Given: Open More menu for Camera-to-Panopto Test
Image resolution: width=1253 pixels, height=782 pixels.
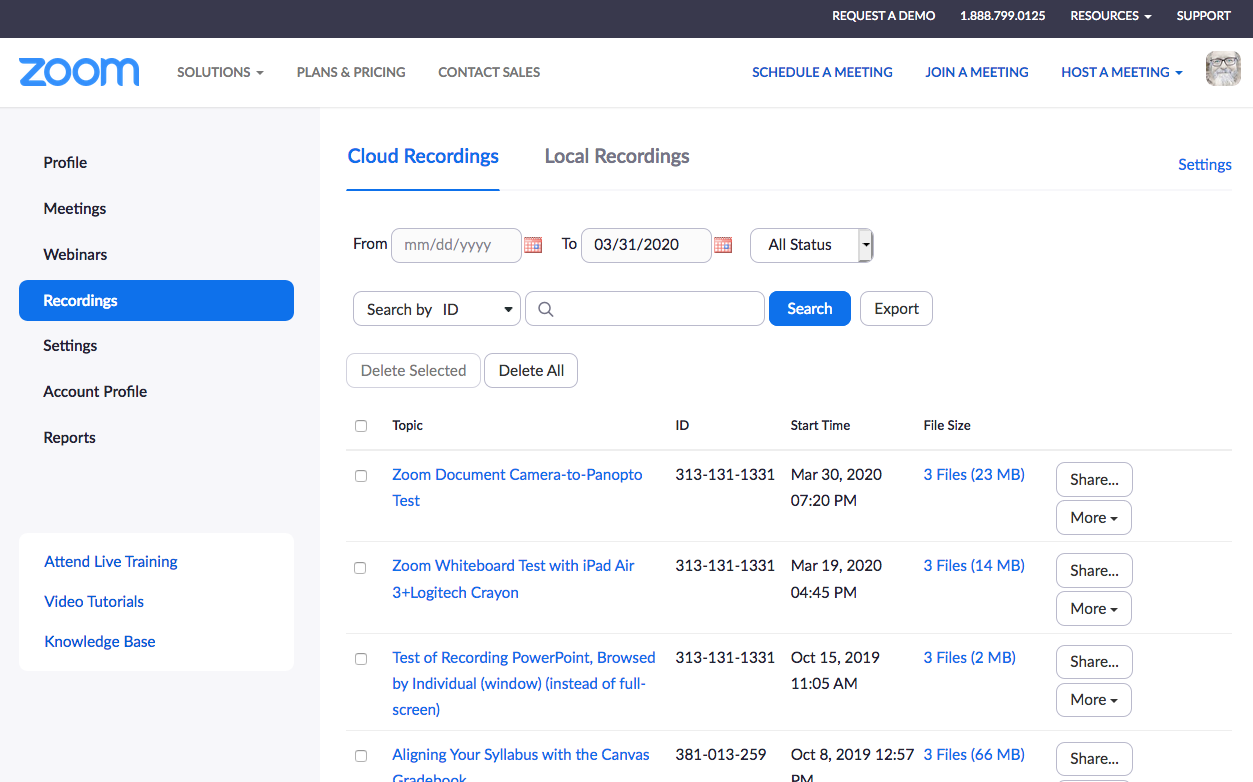Looking at the screenshot, I should (1094, 518).
